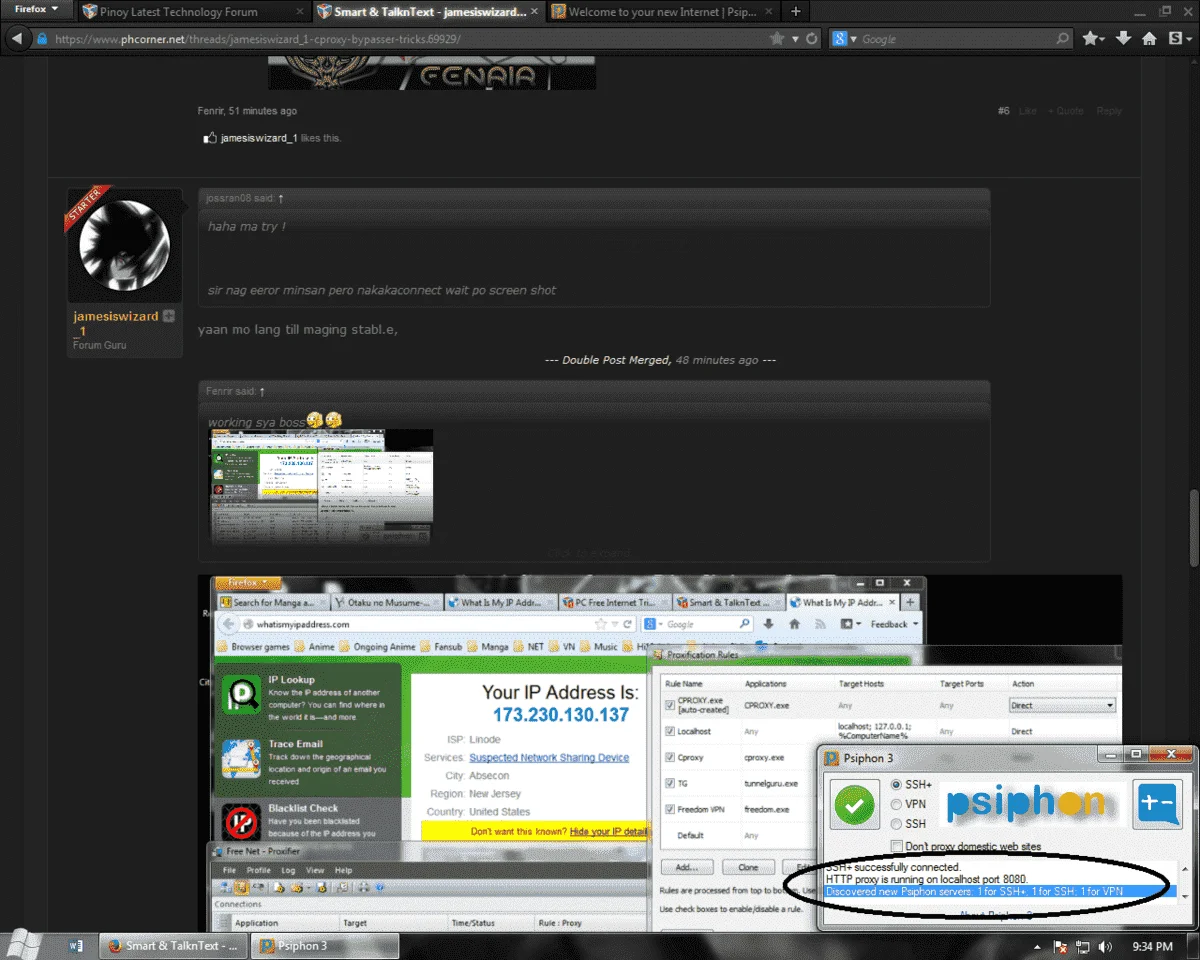Click the Psiphon green checkmark connect button
The width and height of the screenshot is (1200, 960).
click(x=854, y=803)
